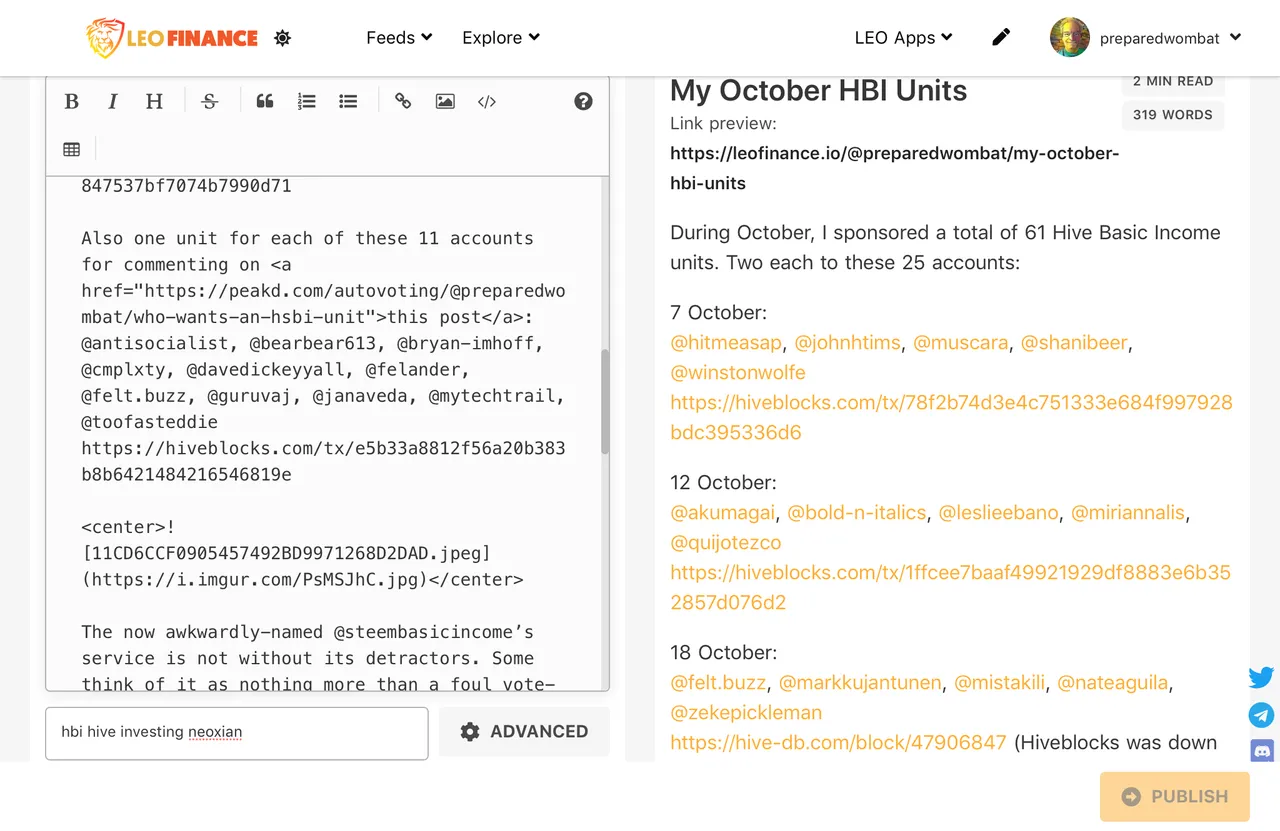Open @markkujantunen profile link

pos(860,682)
